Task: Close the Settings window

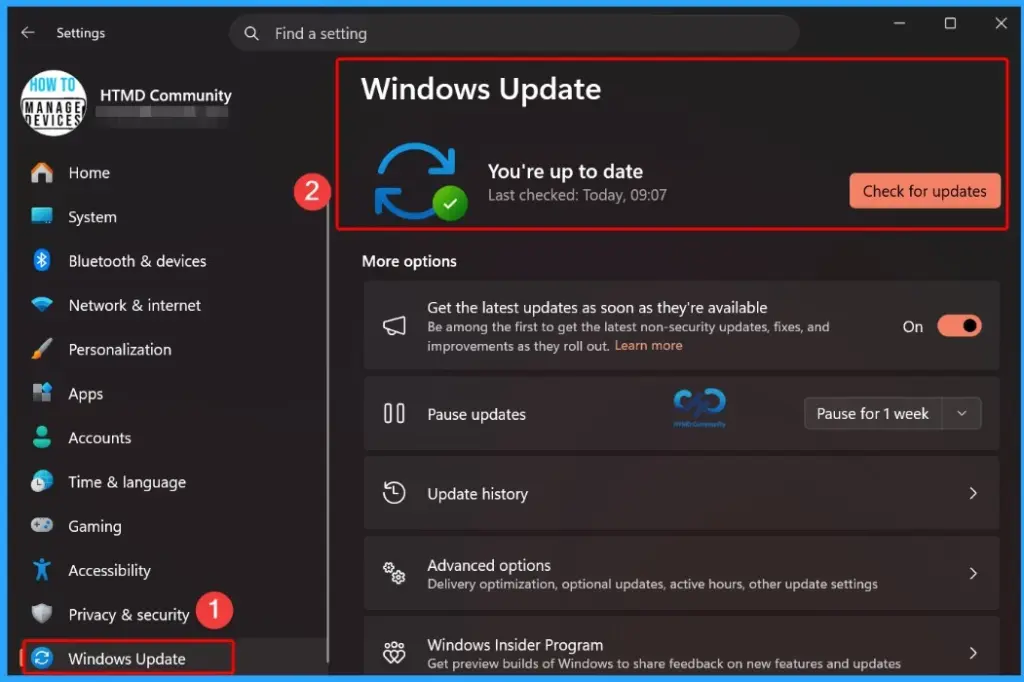Action: (x=1001, y=24)
